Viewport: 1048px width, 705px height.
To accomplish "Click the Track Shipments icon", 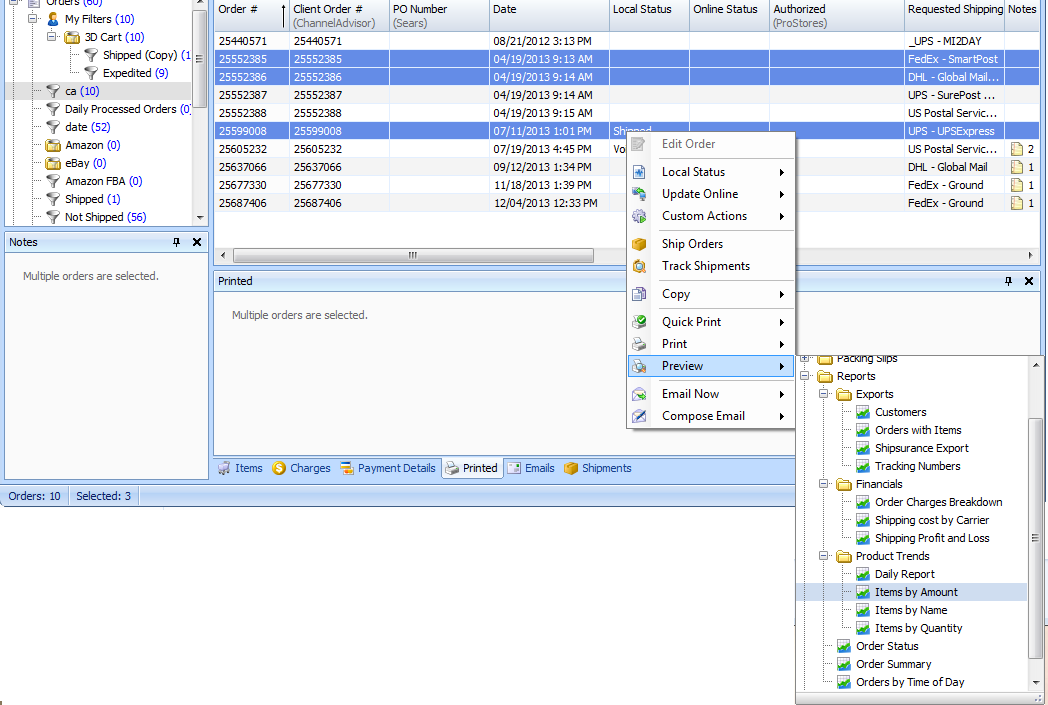I will [640, 266].
